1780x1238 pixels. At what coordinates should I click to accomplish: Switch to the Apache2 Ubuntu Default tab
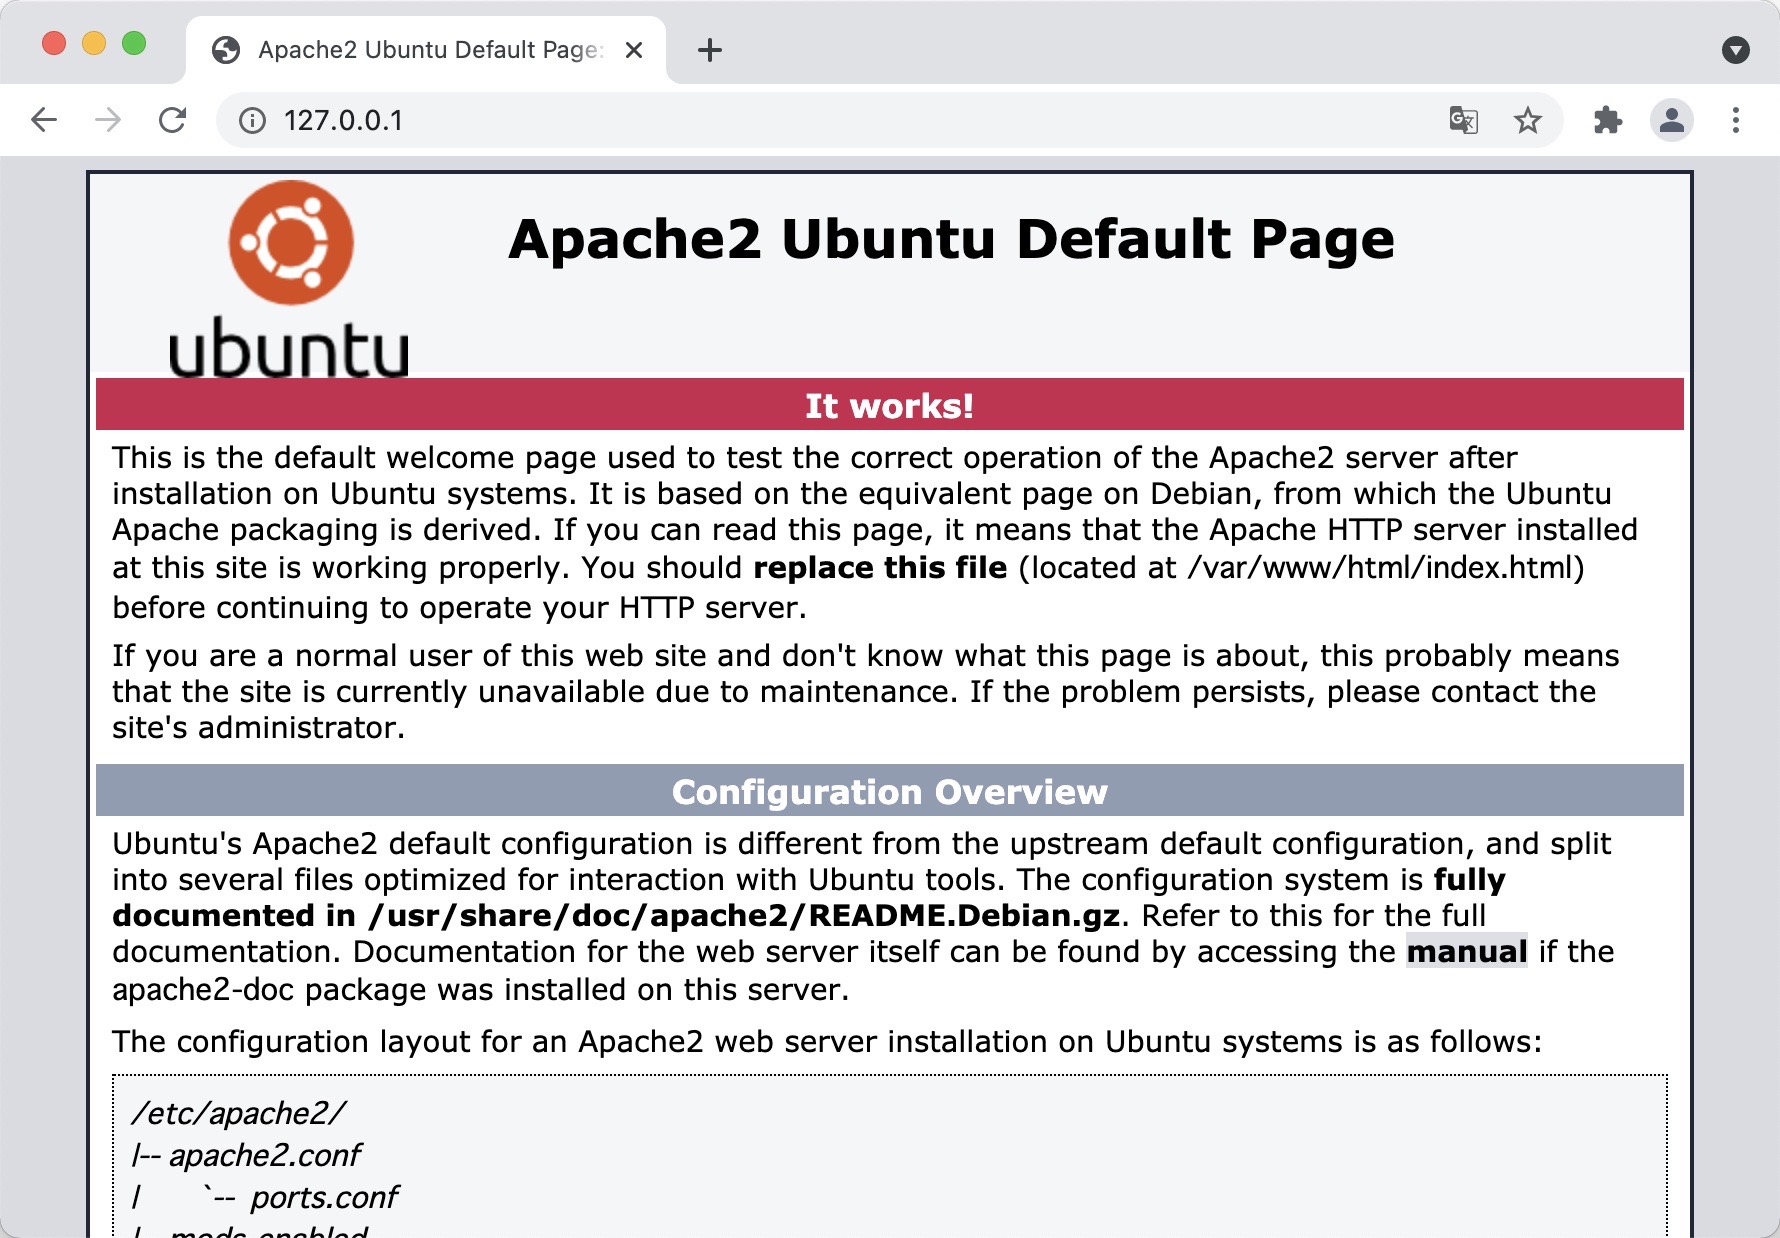tap(420, 49)
